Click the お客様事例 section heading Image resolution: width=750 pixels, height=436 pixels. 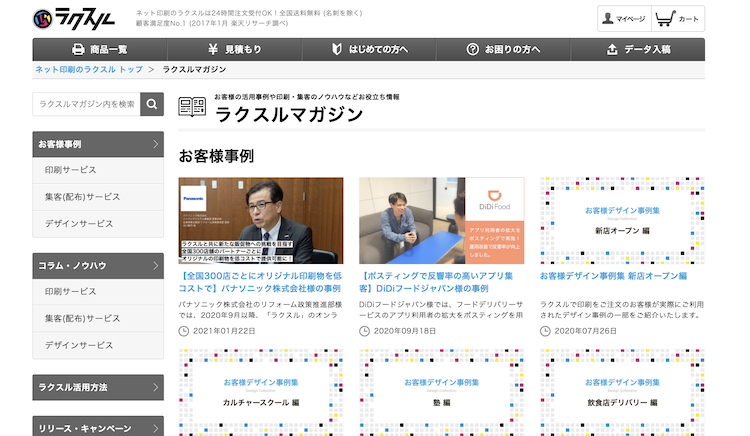tap(216, 156)
